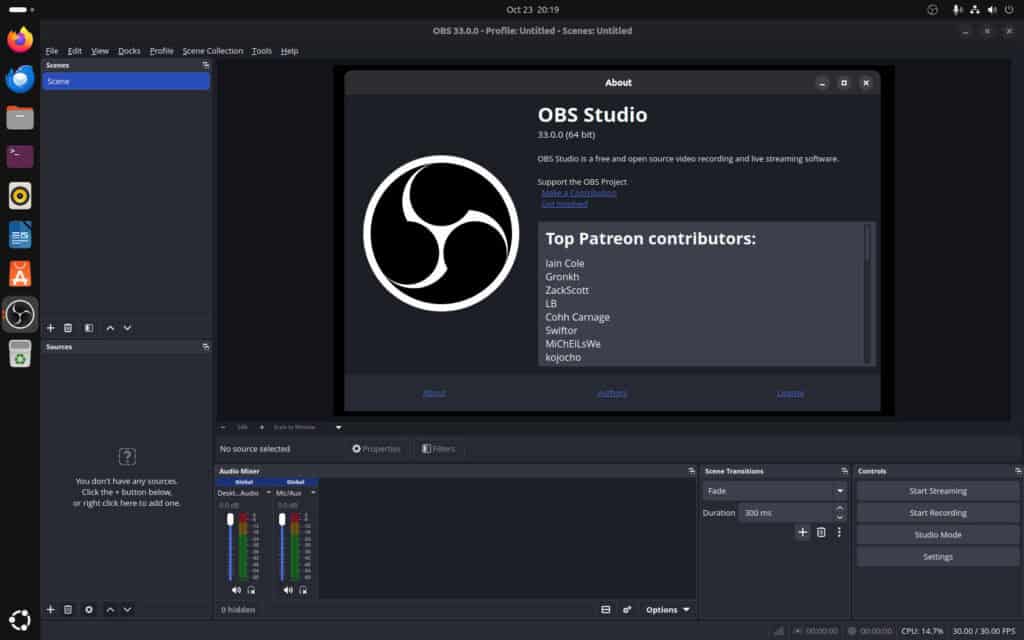Open the Edit menu
1024x640 pixels.
pyautogui.click(x=74, y=51)
